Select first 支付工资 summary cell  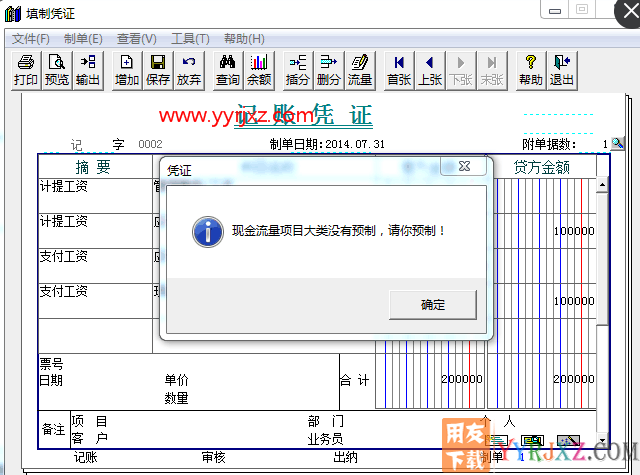[95, 266]
